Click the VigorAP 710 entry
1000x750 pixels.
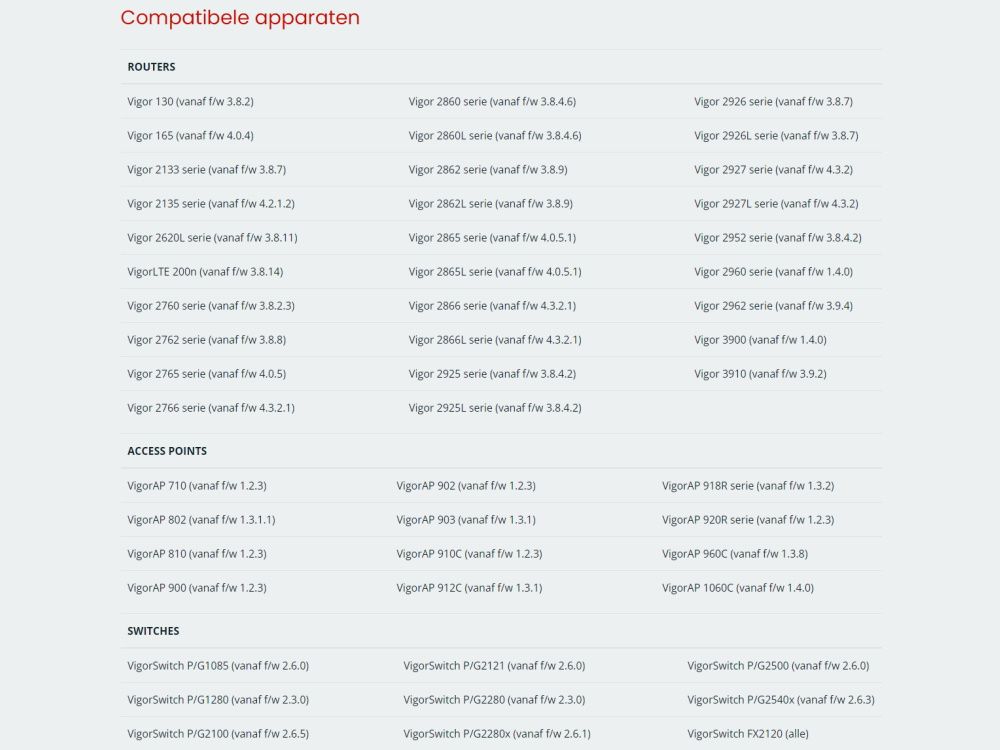tap(196, 486)
